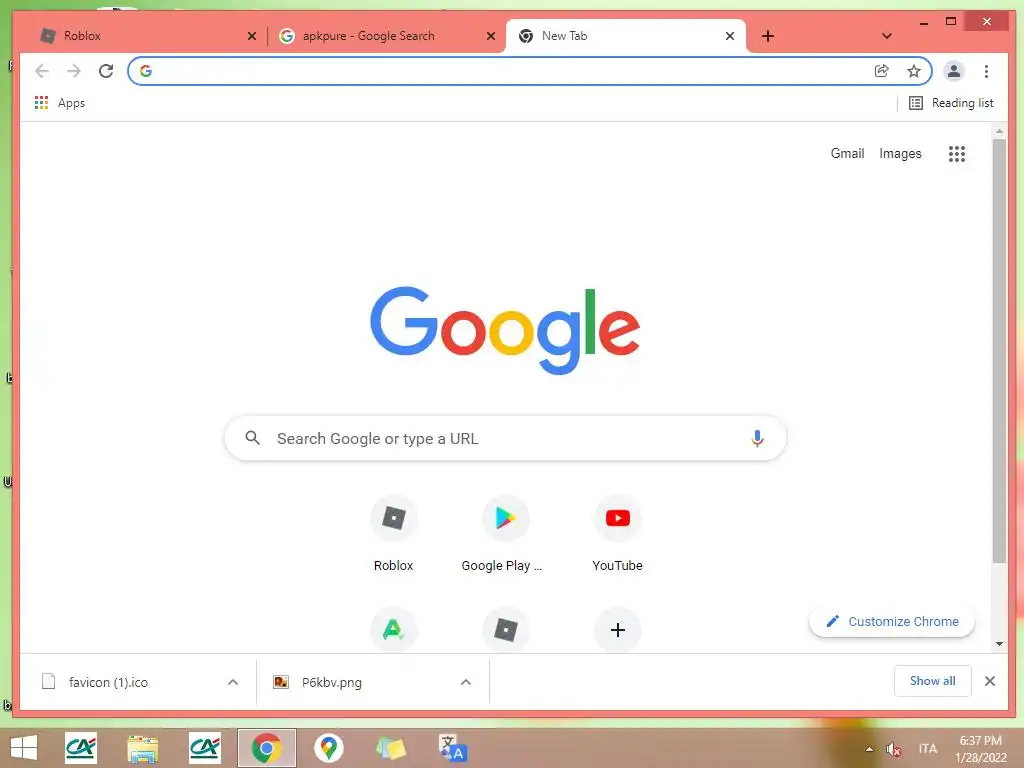Screen dimensions: 1024x768
Task: Show hidden system tray icons
Action: [869, 749]
